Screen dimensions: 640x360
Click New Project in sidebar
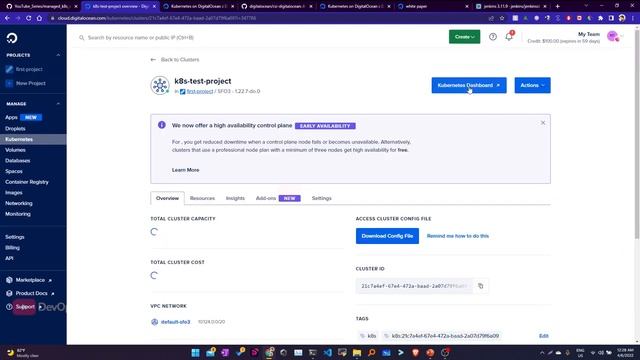click(x=31, y=83)
